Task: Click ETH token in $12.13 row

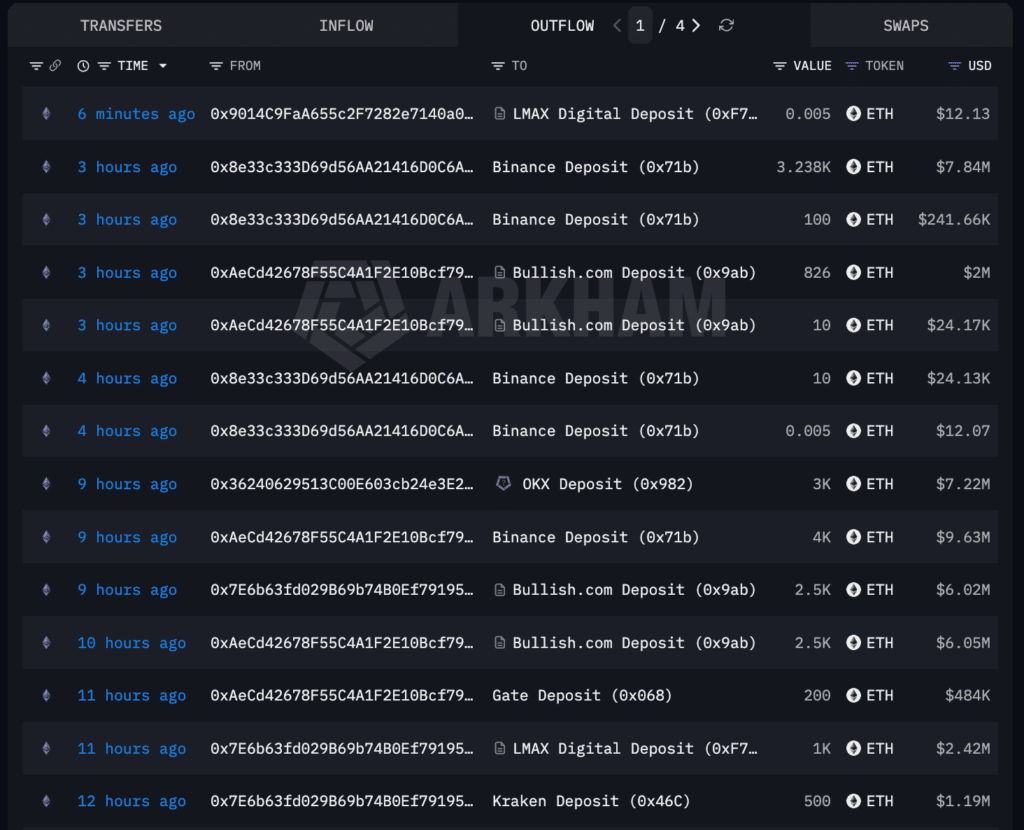Action: [x=870, y=114]
